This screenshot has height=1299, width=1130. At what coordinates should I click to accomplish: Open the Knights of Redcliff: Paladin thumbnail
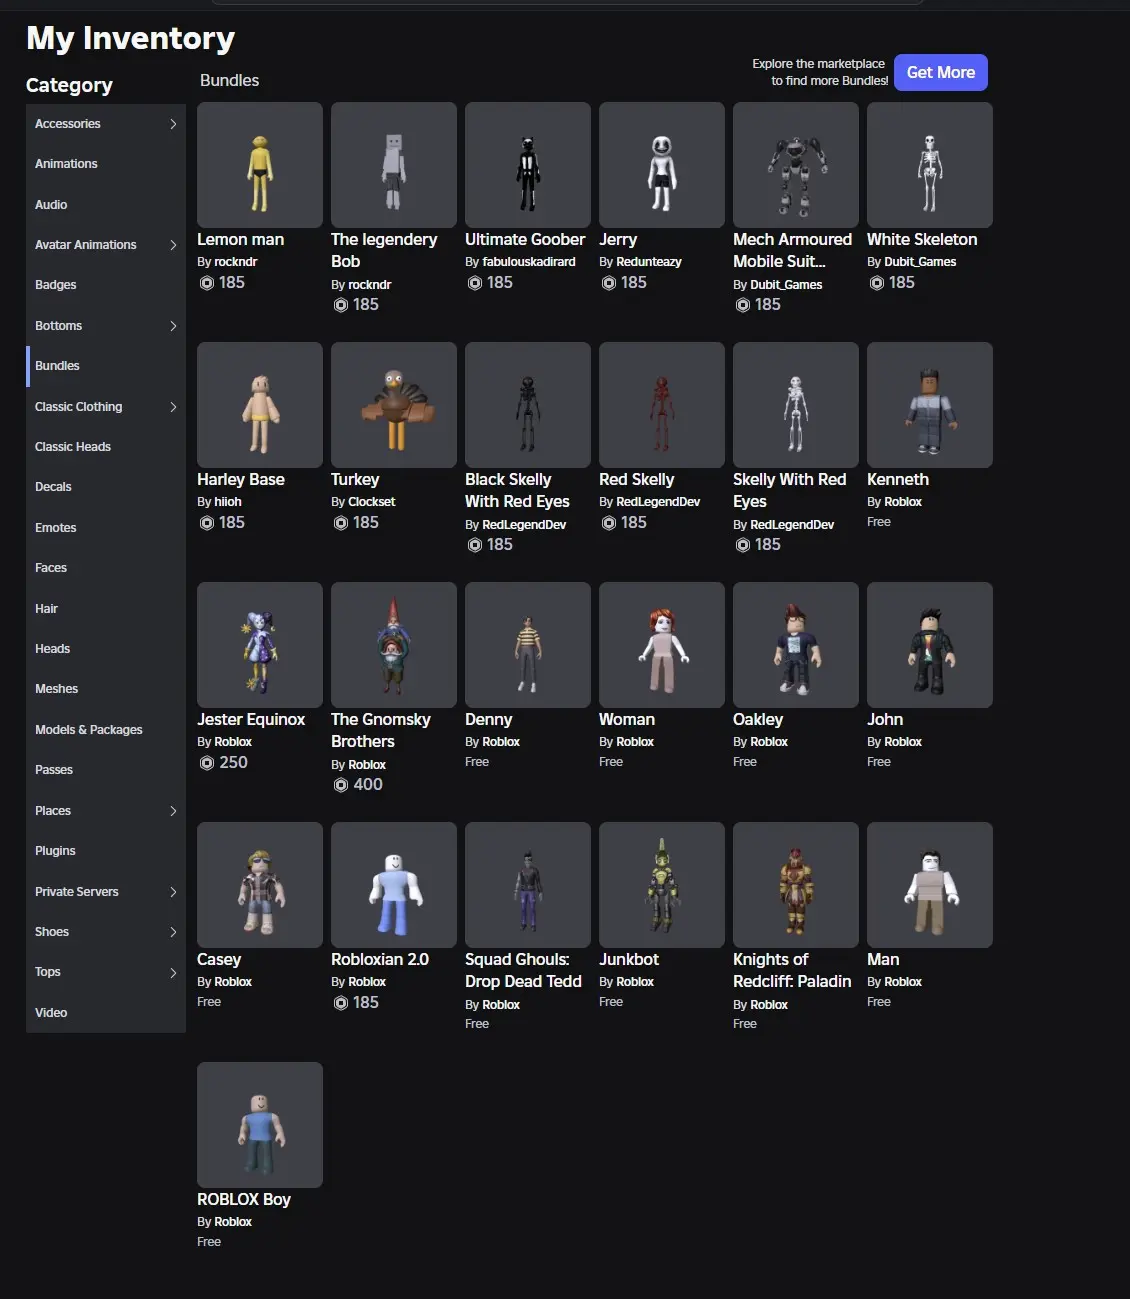pyautogui.click(x=796, y=885)
